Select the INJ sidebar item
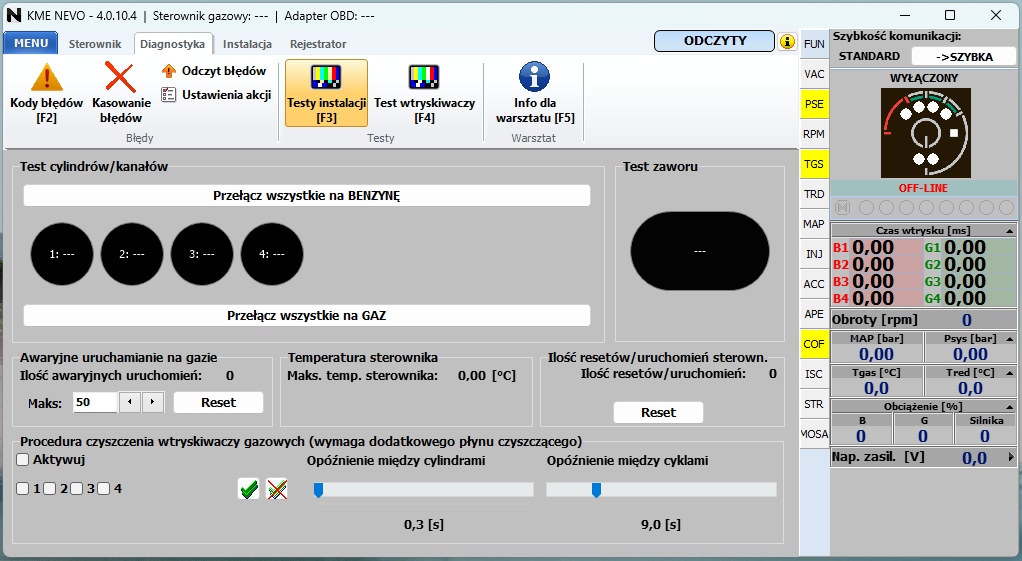 [814, 254]
